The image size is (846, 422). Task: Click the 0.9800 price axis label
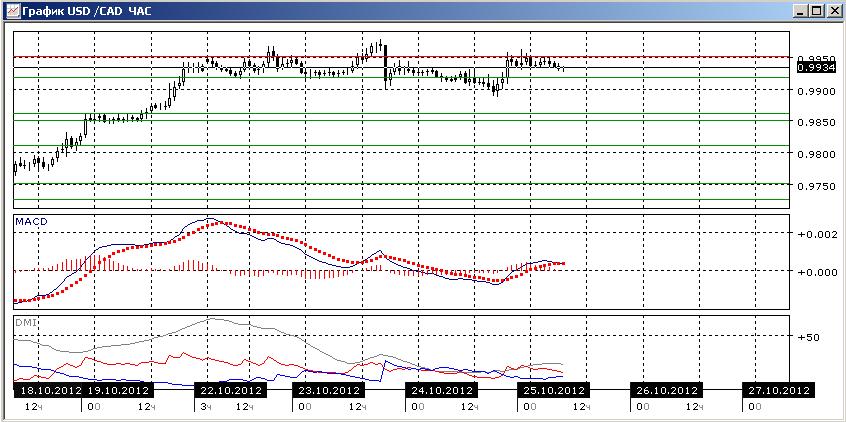(816, 154)
